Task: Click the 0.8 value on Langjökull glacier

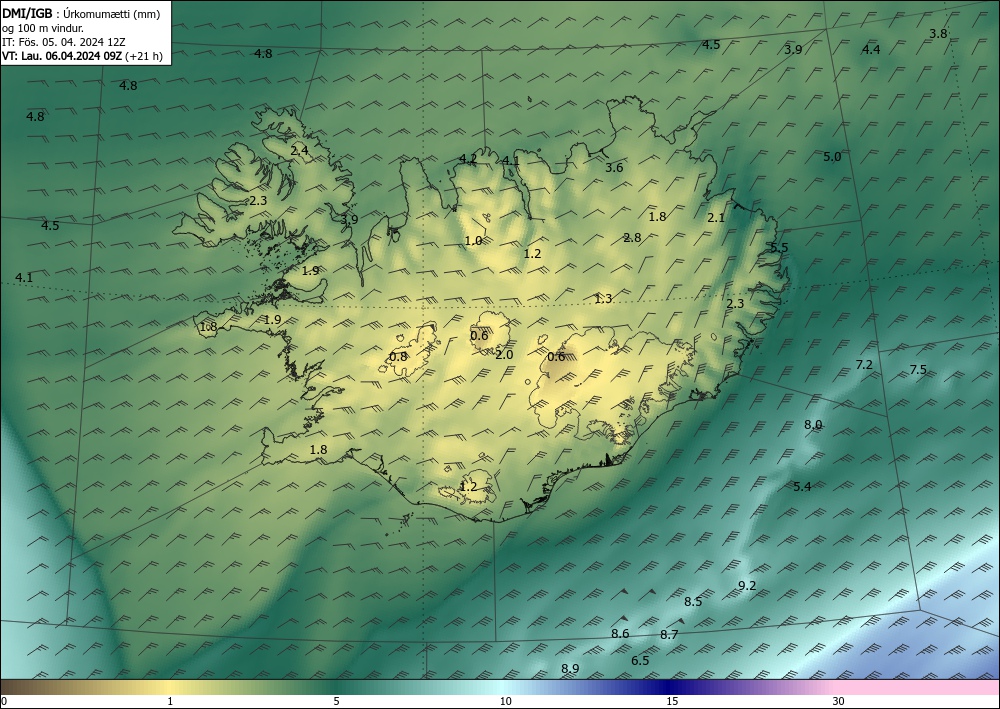Action: [x=398, y=357]
